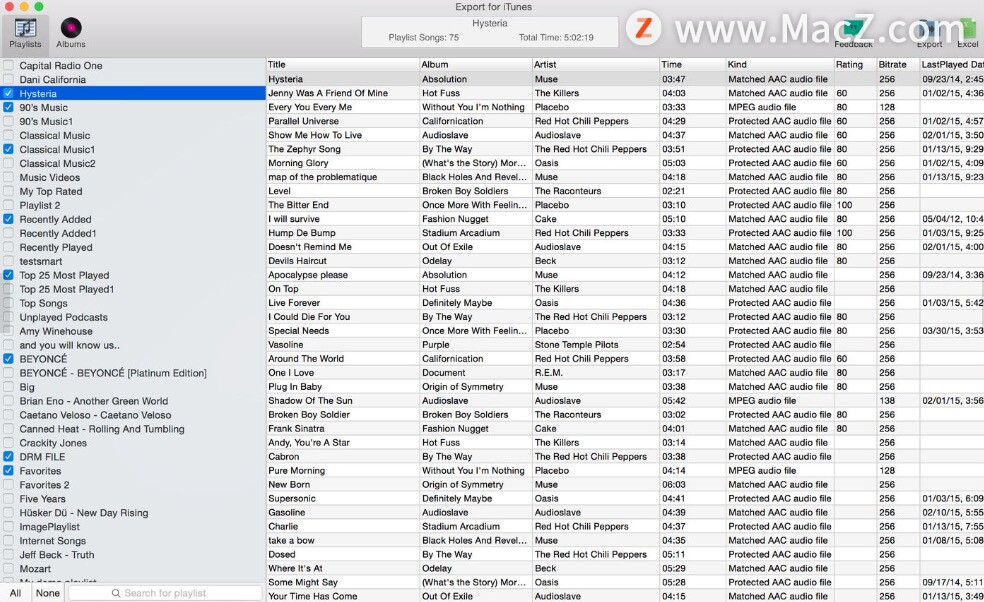The width and height of the screenshot is (984, 602).
Task: Select song The Zephyr Song
Action: [304, 149]
